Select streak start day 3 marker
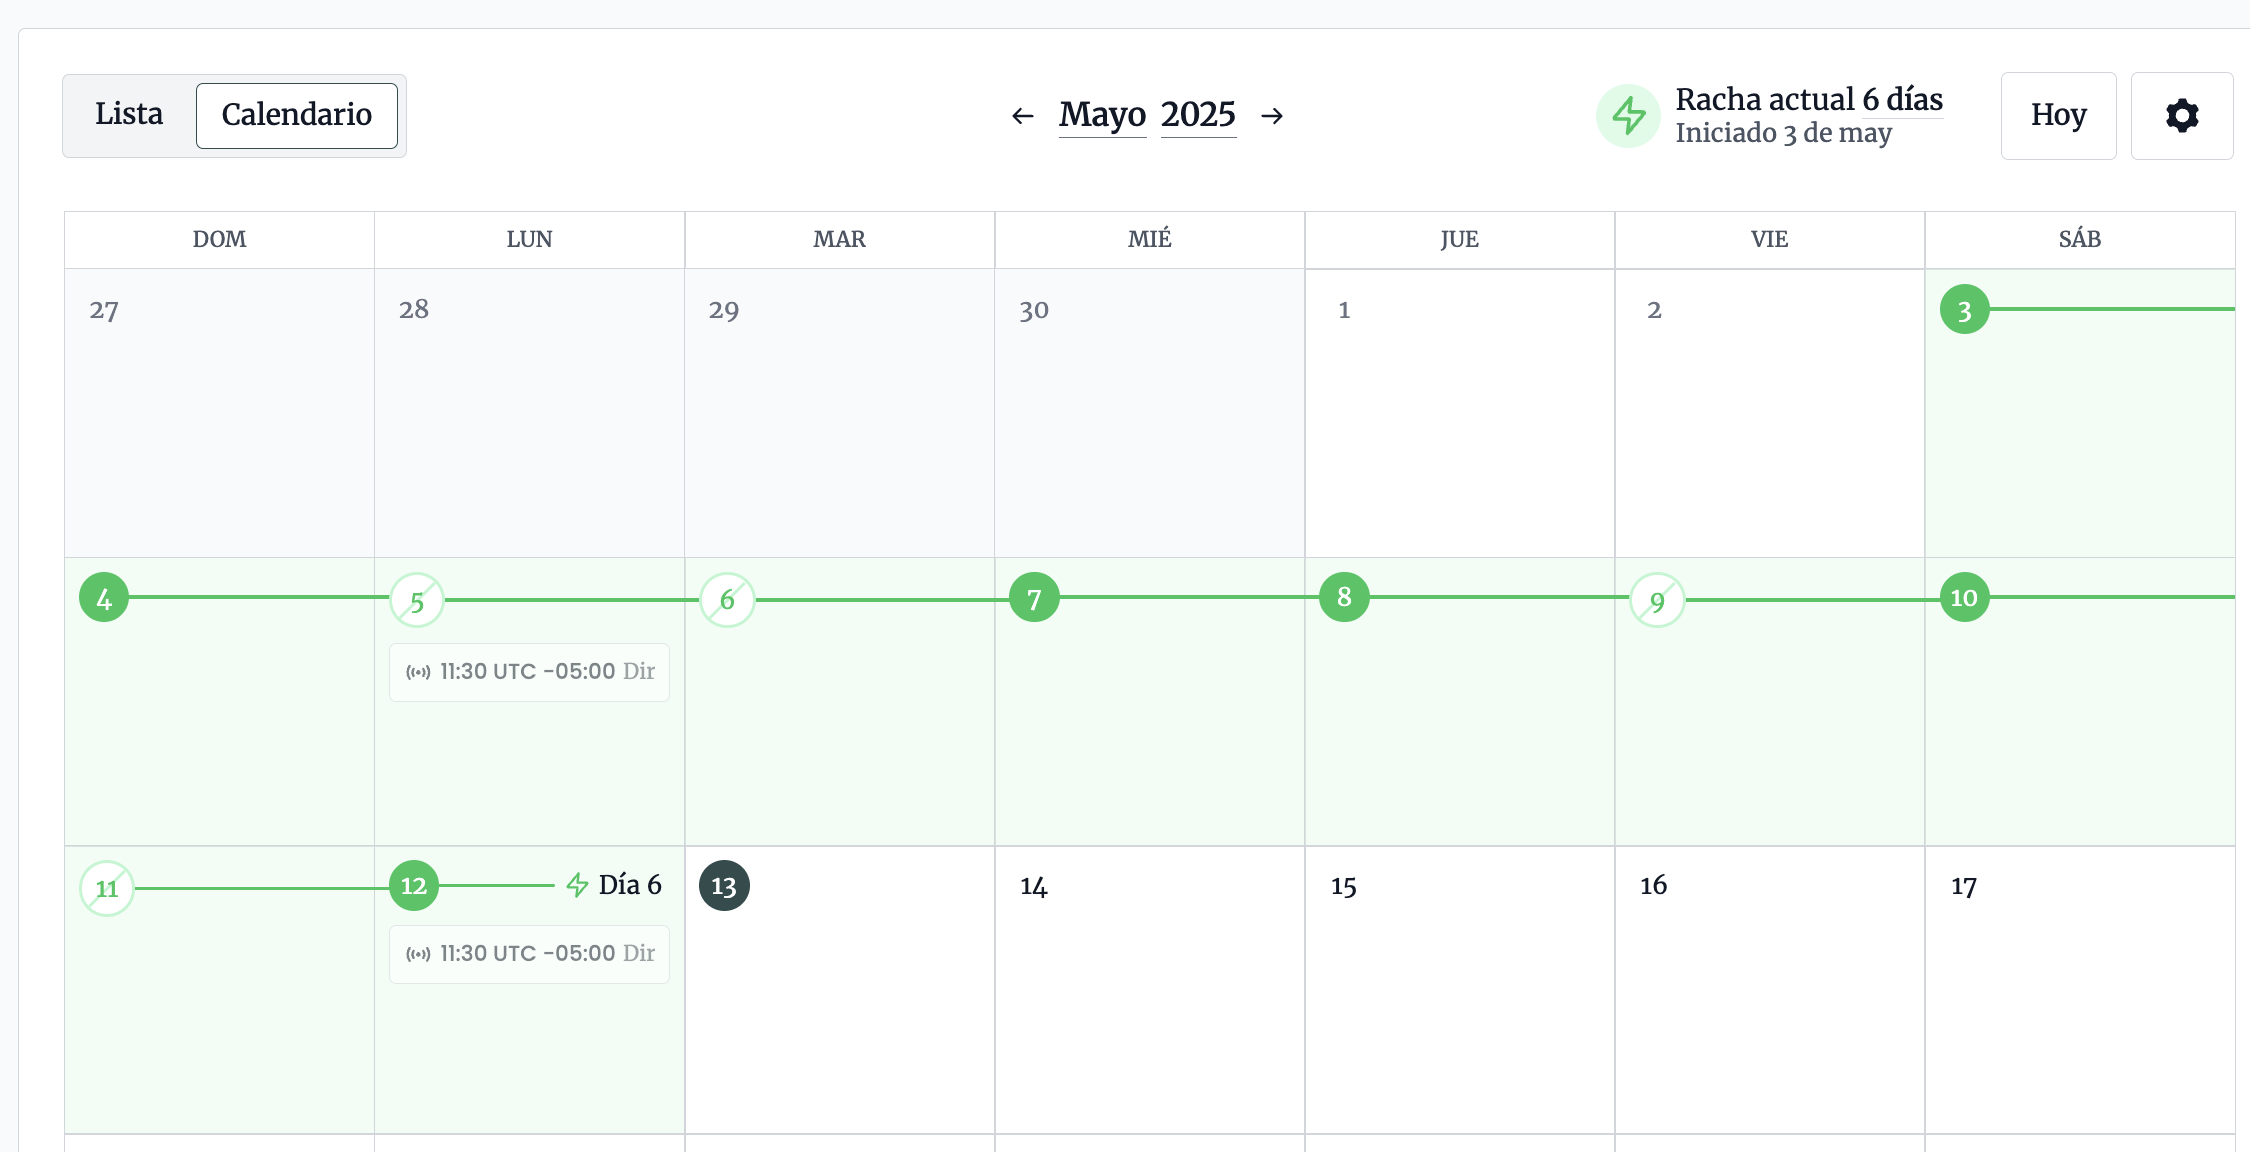The width and height of the screenshot is (2250, 1152). point(1964,310)
